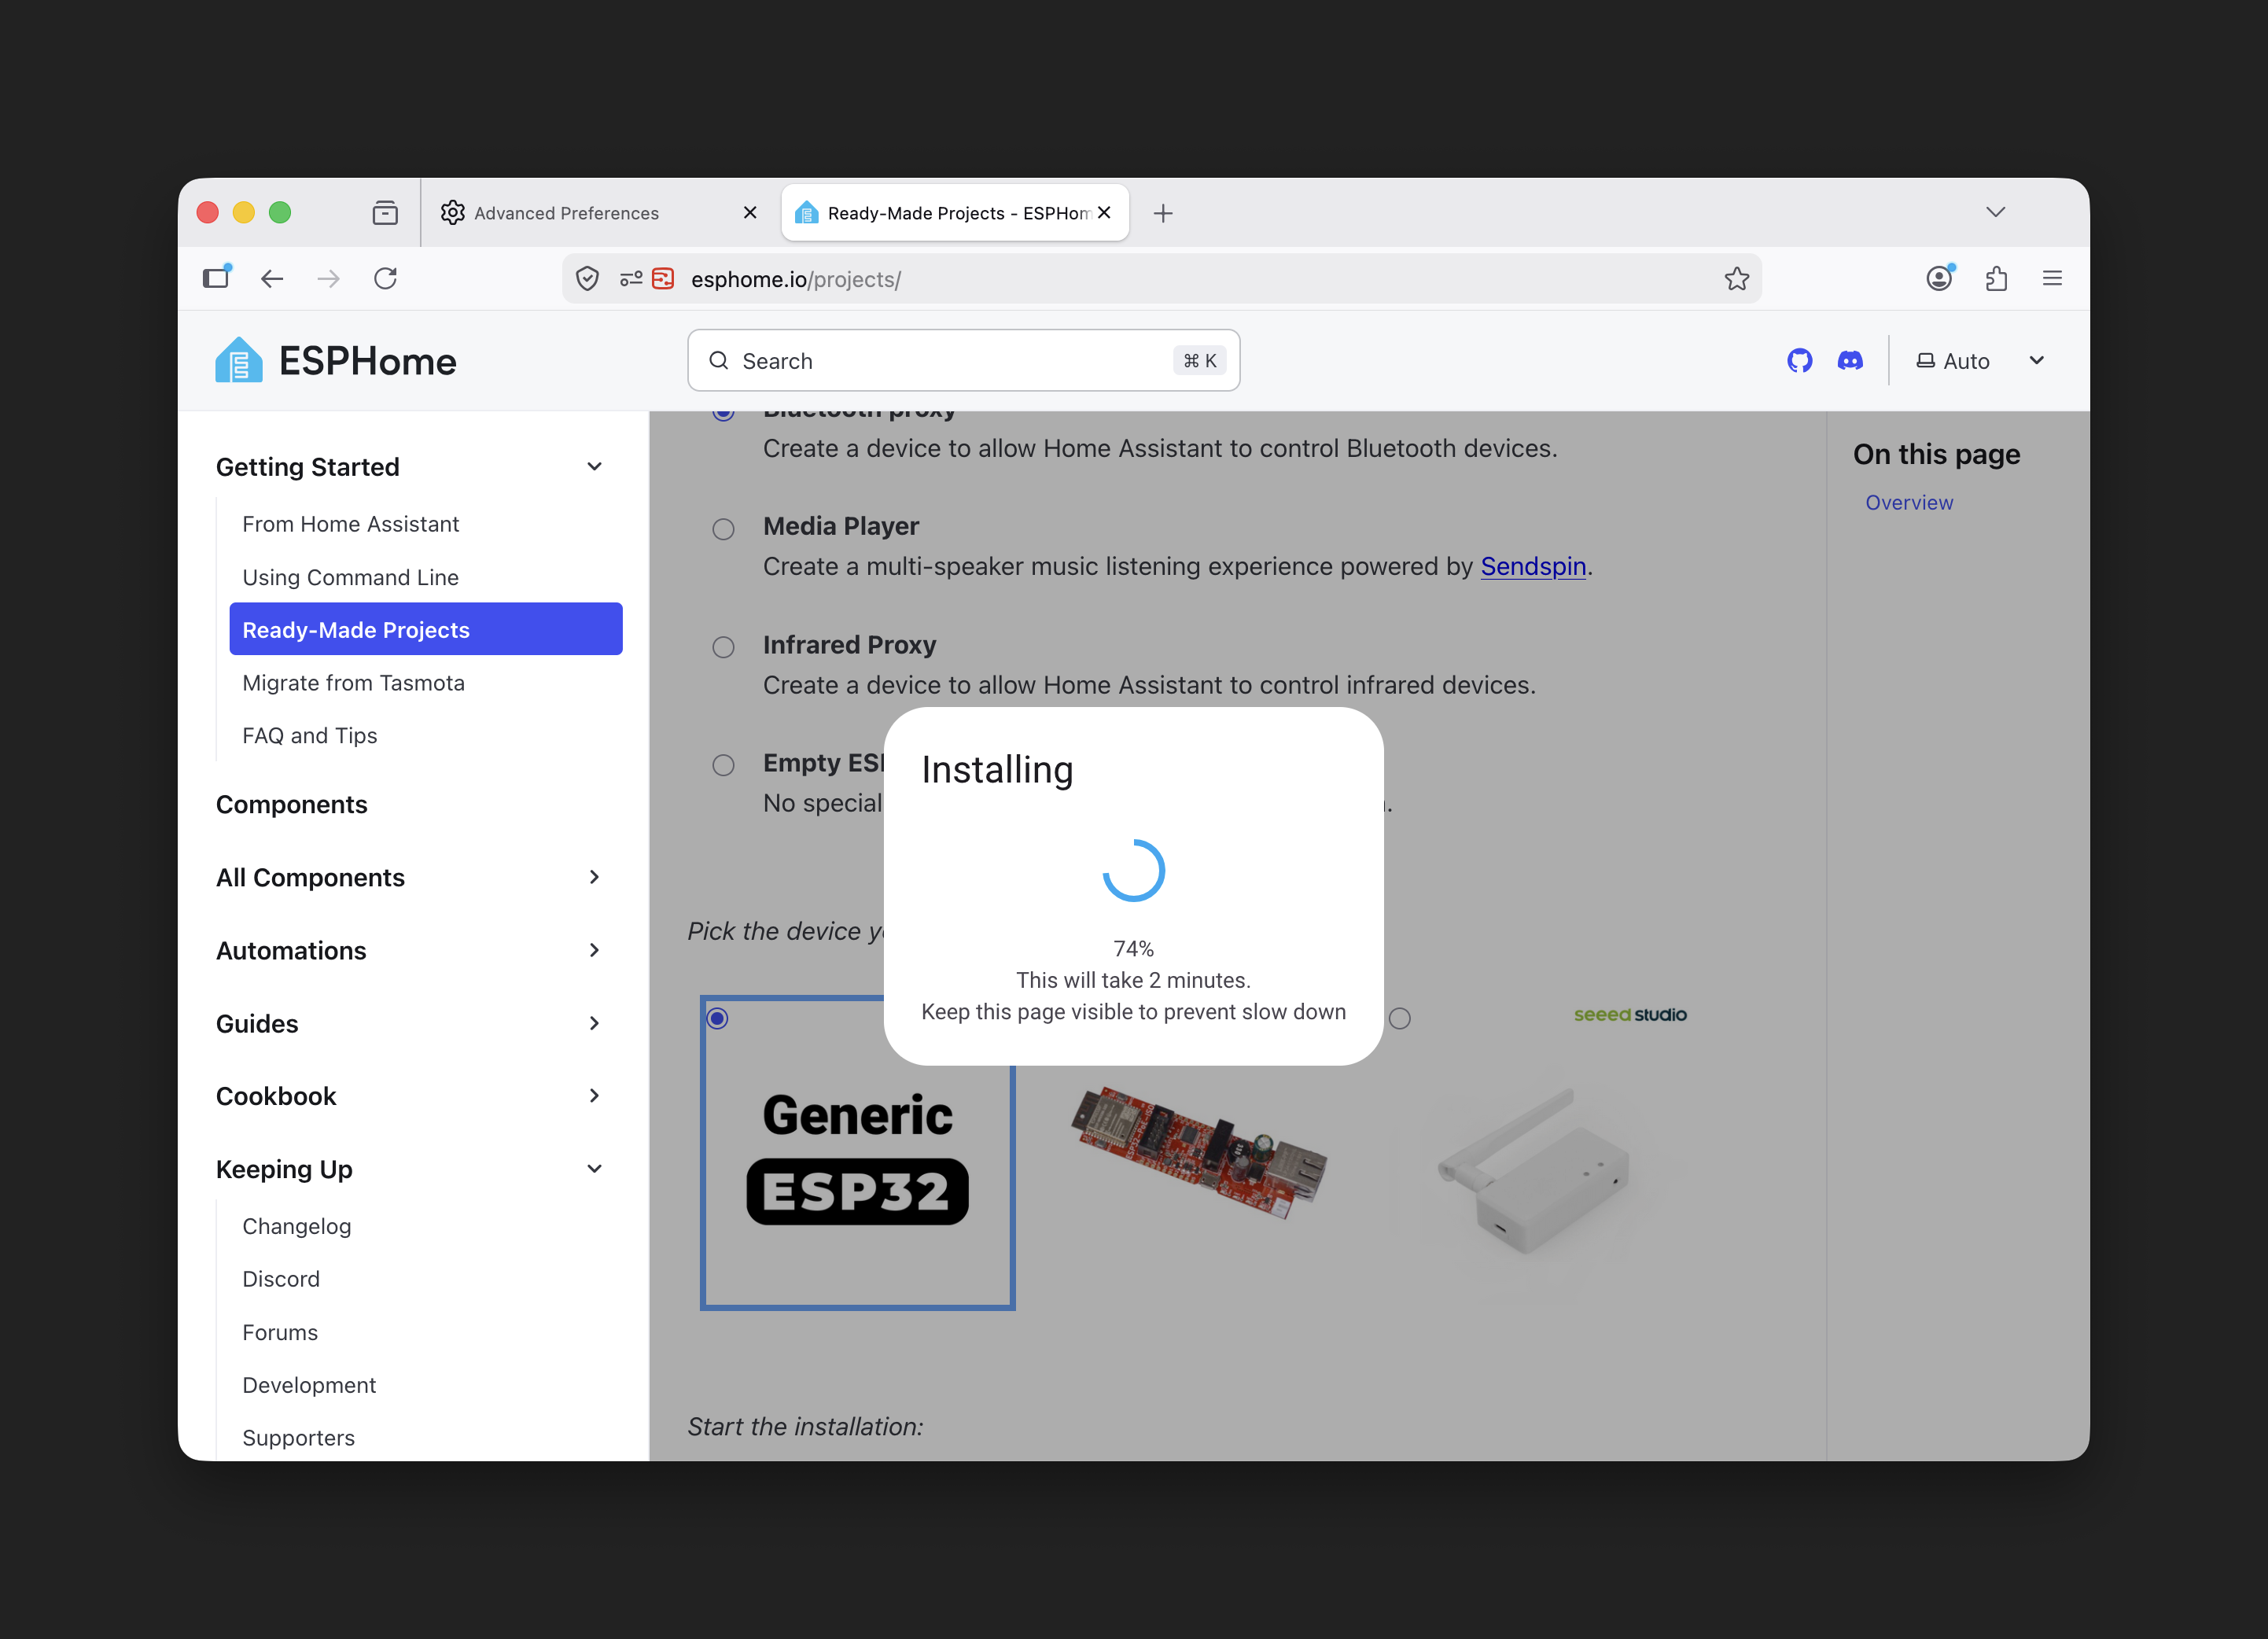The height and width of the screenshot is (1639, 2268).
Task: Follow the Sendspin hyperlink
Action: pos(1532,567)
